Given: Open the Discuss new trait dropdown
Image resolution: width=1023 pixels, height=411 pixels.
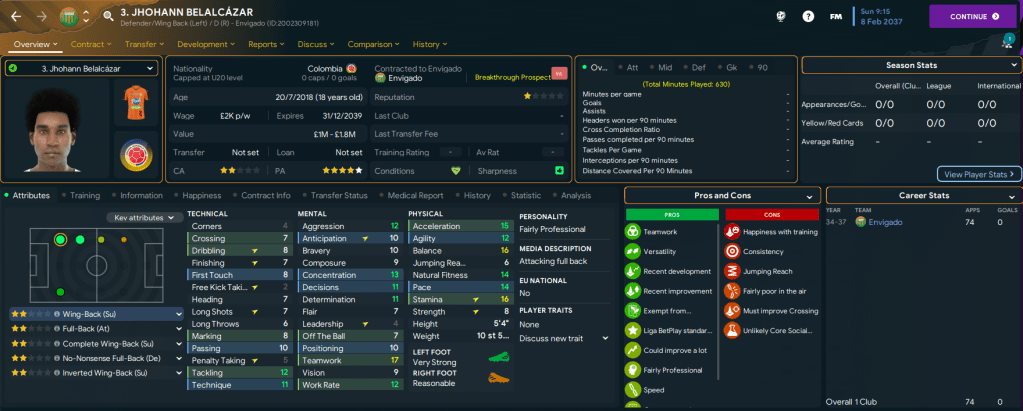Looking at the screenshot, I should click(x=564, y=338).
